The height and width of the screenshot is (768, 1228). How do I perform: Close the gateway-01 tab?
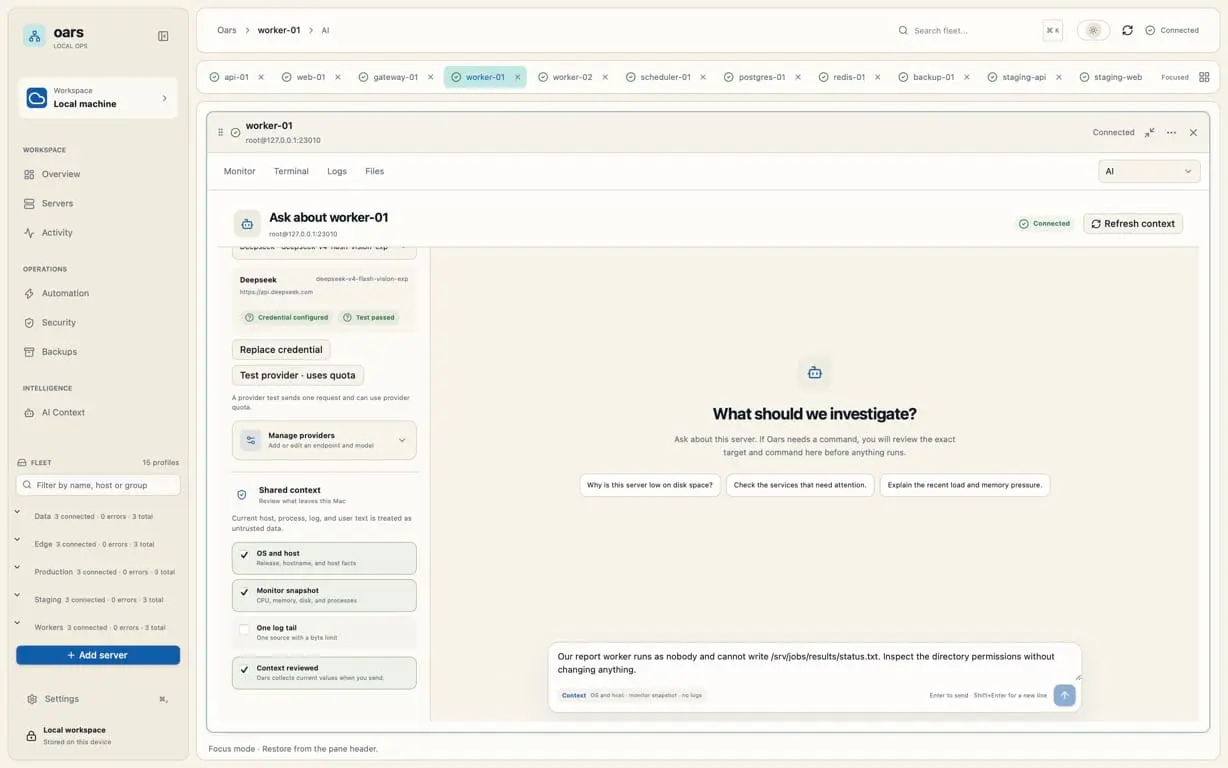click(431, 77)
